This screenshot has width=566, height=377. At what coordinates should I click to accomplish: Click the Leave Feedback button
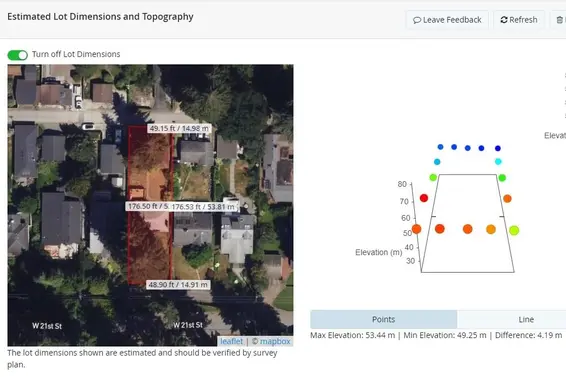(x=447, y=20)
